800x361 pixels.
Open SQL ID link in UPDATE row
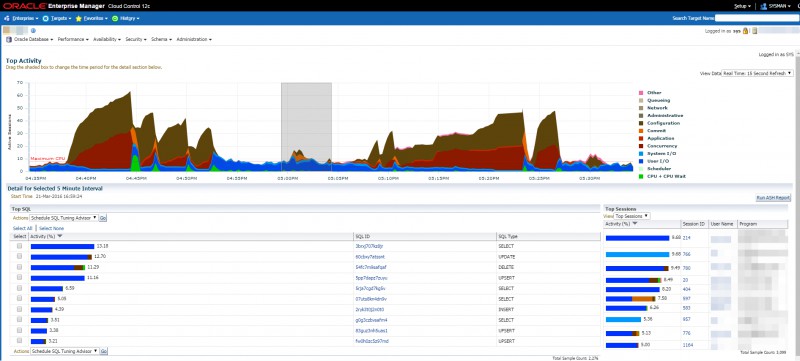pyautogui.click(x=370, y=256)
